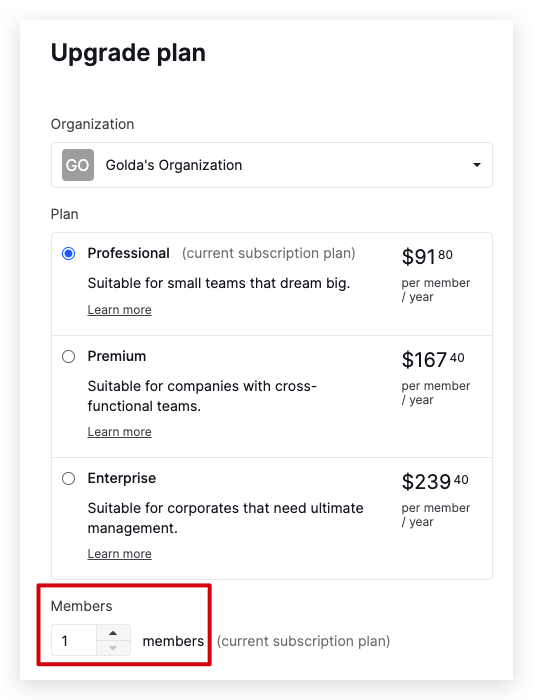
Task: Decrease members count with down arrow
Action: tap(113, 648)
